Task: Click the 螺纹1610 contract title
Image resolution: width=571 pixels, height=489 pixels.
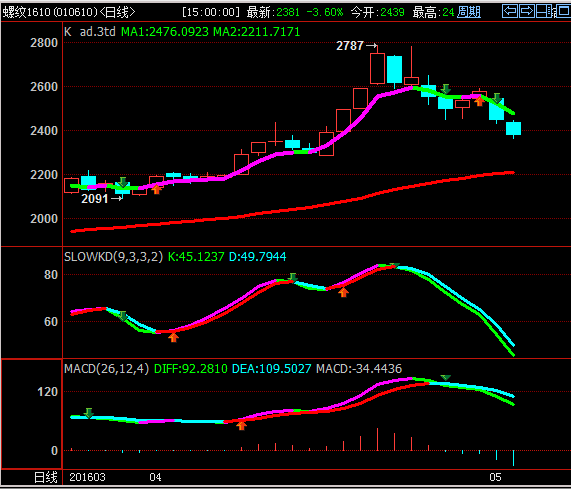Action: pyautogui.click(x=27, y=12)
